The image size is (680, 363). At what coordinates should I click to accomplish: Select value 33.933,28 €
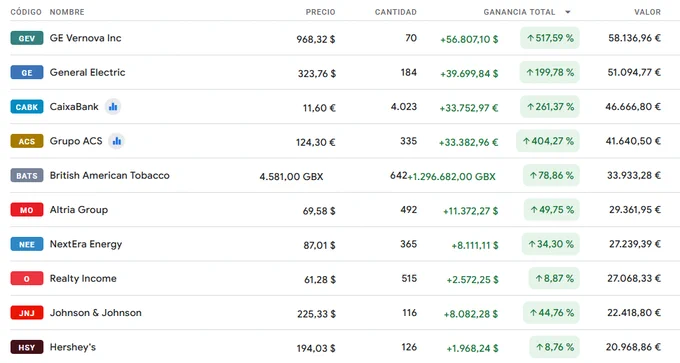tap(634, 175)
